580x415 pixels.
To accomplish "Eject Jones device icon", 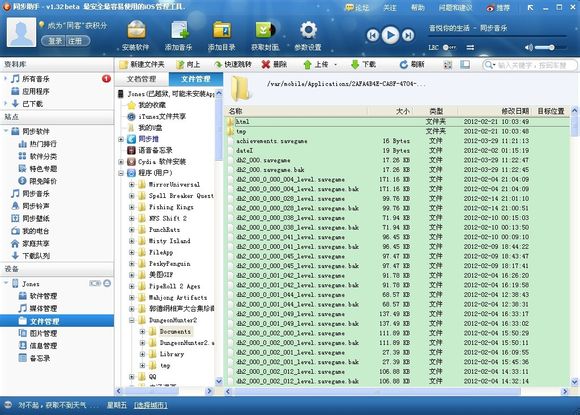I will pos(107,283).
